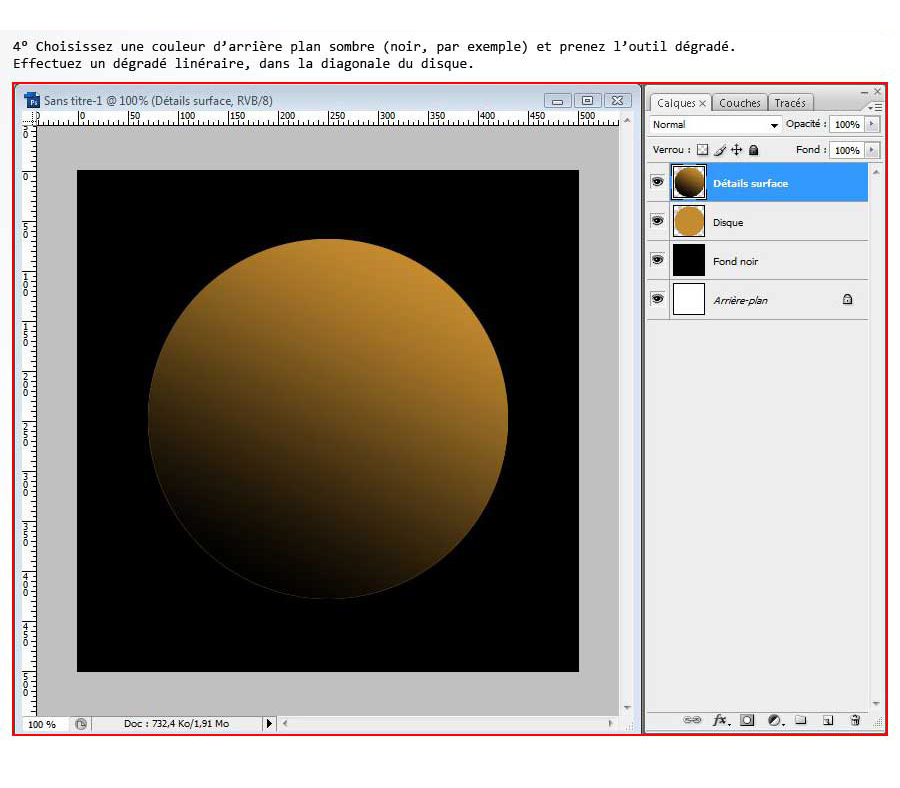Click the new layer icon
Screen dimensions: 900x788
coord(827,720)
